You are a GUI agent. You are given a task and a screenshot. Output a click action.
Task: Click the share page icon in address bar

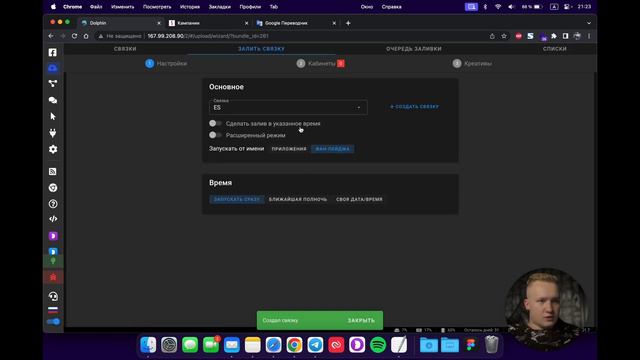click(x=492, y=36)
